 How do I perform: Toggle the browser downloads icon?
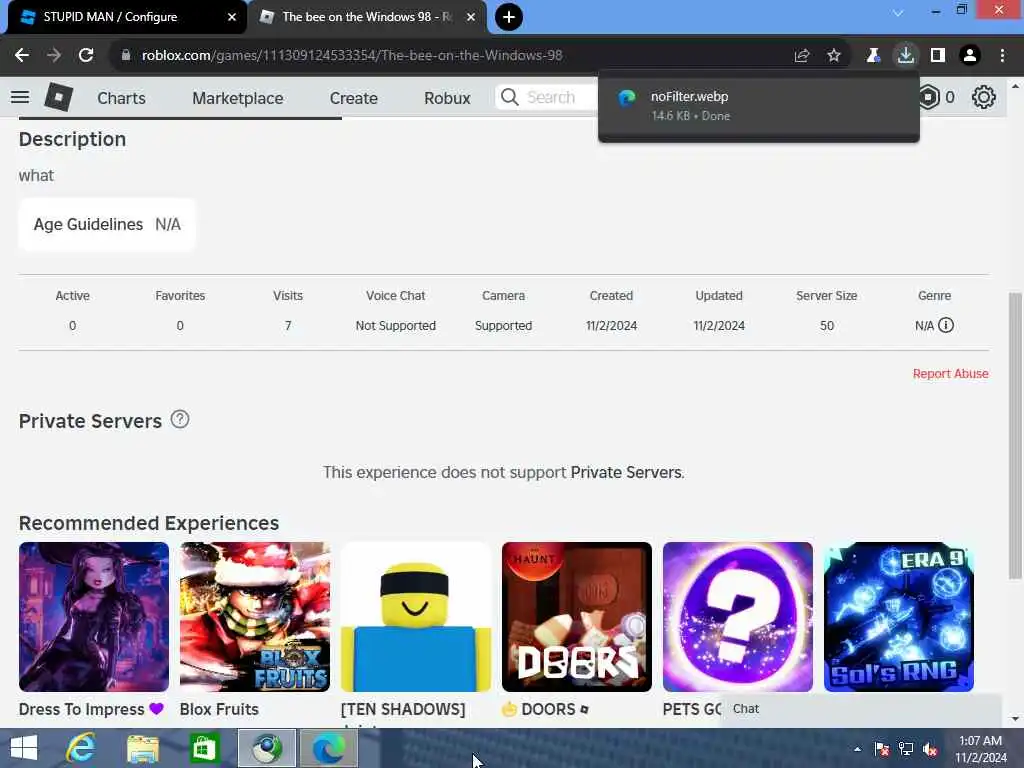point(906,56)
